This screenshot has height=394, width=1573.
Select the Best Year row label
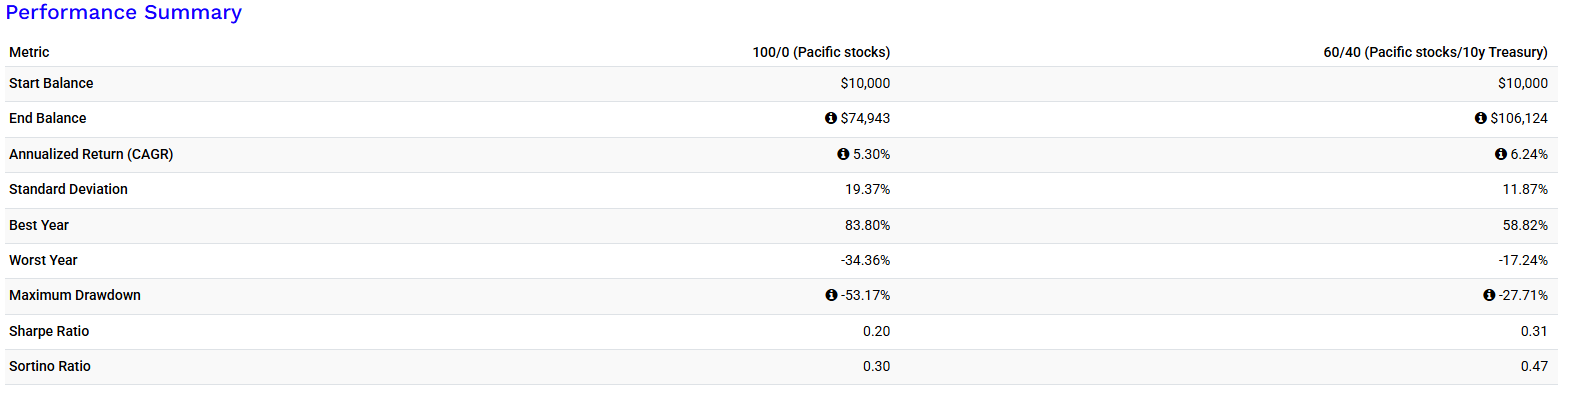39,225
